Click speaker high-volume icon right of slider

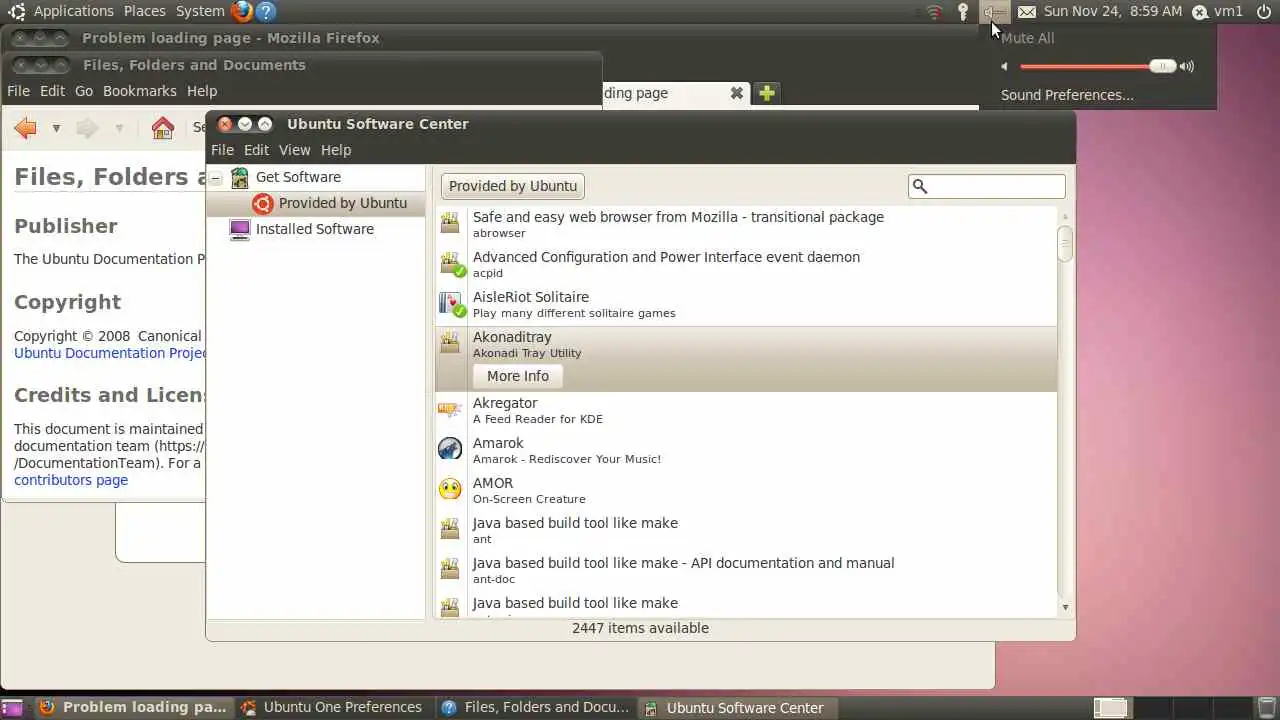1186,67
